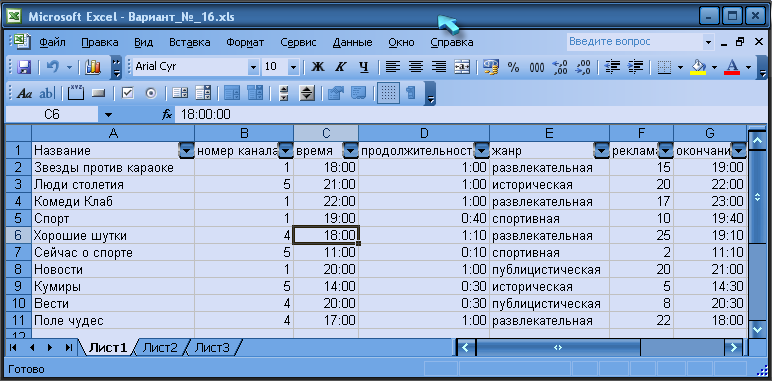The width and height of the screenshot is (772, 381).
Task: Click the Merge and Center icon
Action: pyautogui.click(x=462, y=67)
